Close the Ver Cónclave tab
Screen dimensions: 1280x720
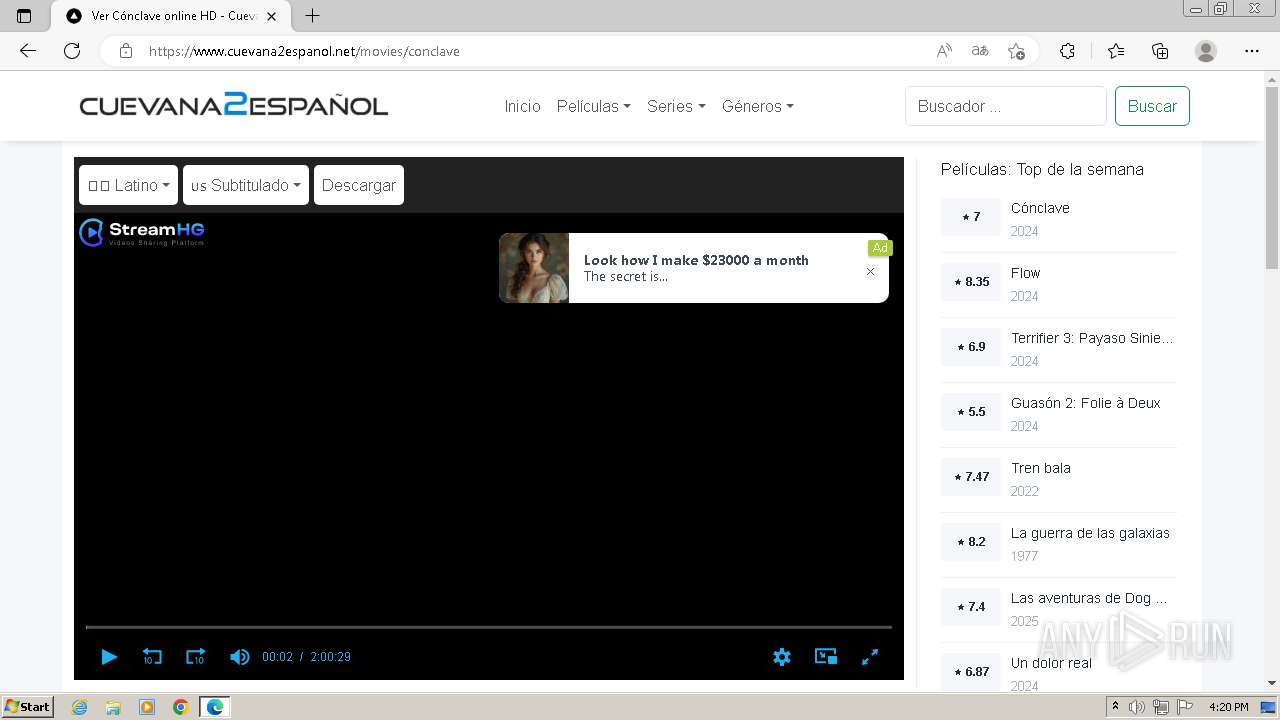[272, 16]
